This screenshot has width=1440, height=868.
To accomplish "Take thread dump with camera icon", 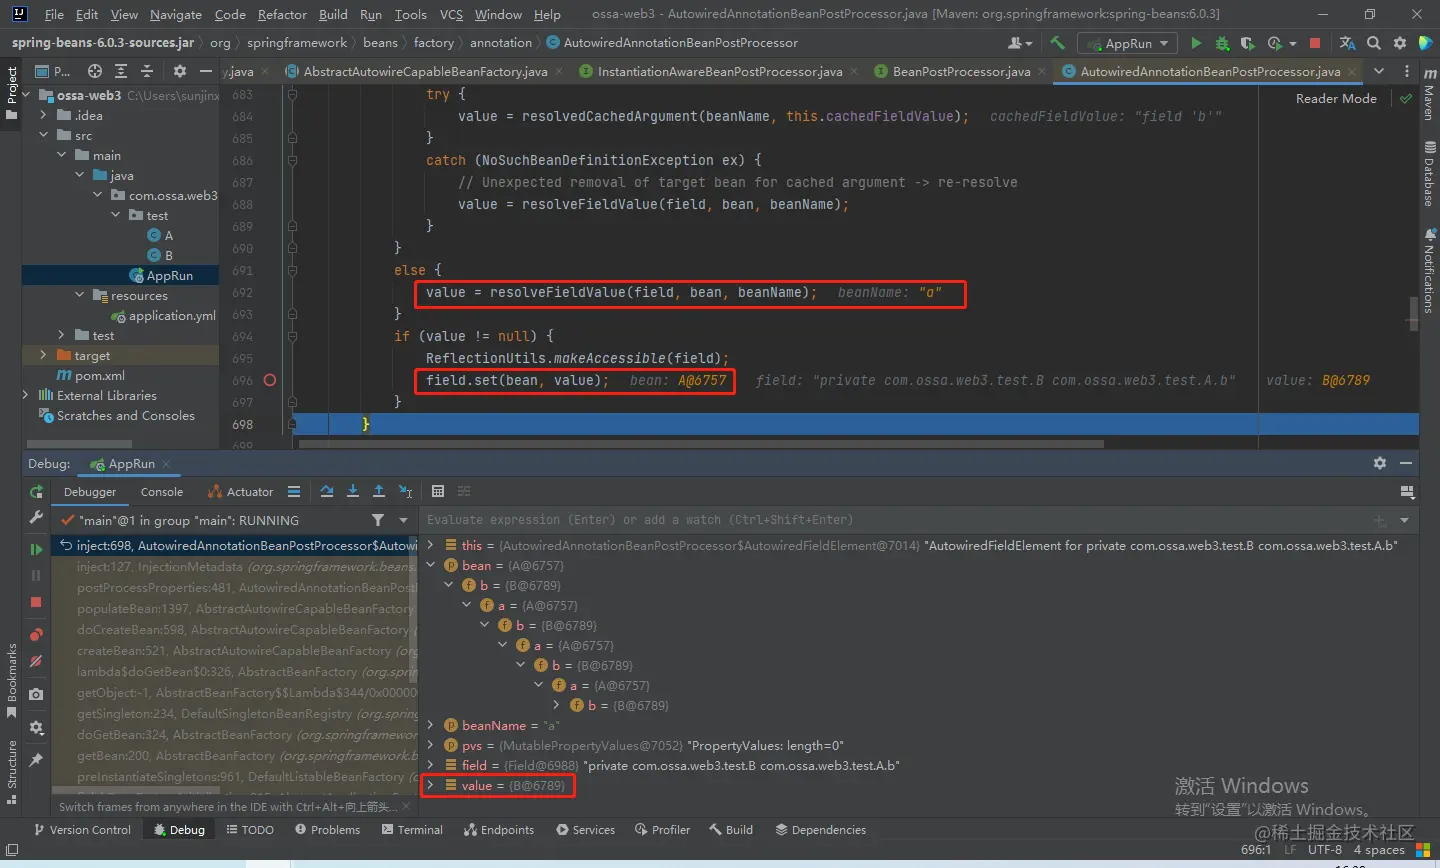I will click(36, 694).
